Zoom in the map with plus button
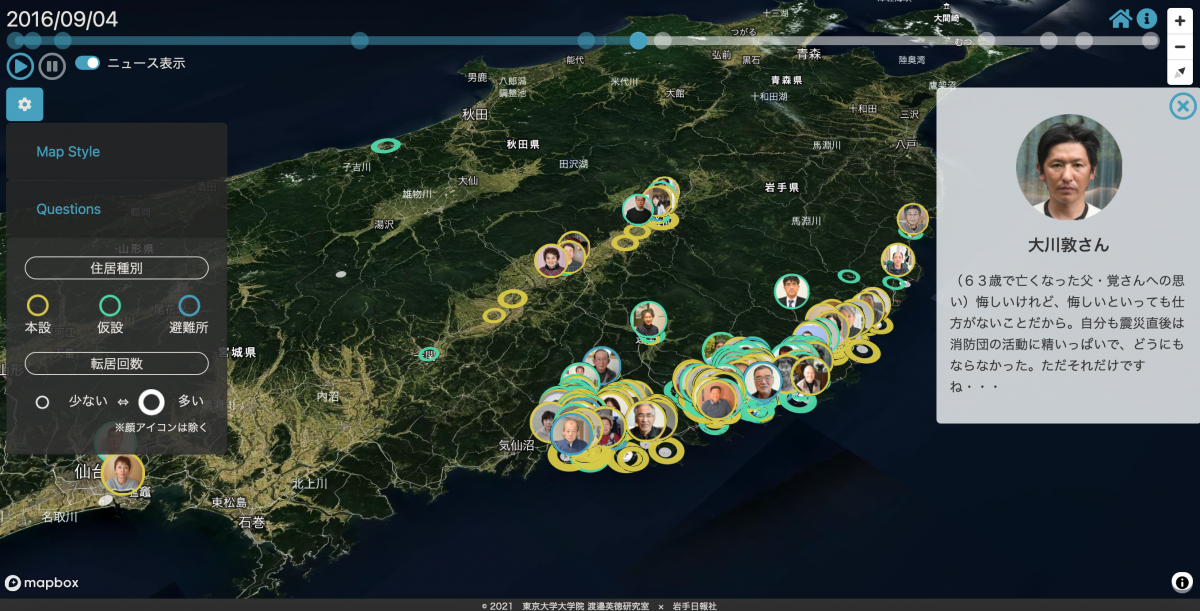Viewport: 1200px width, 611px height. click(x=1180, y=20)
